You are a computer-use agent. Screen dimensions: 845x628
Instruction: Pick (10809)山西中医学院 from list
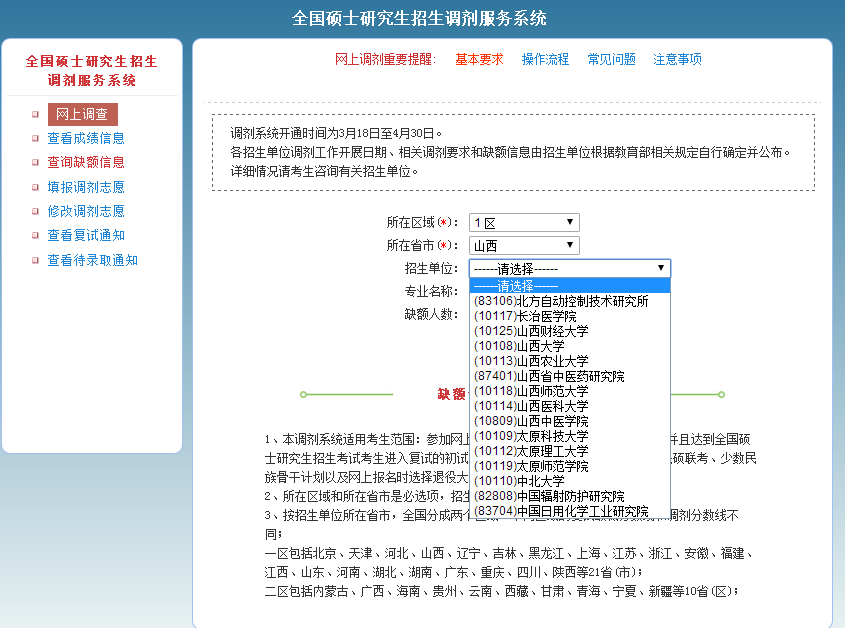pyautogui.click(x=570, y=422)
